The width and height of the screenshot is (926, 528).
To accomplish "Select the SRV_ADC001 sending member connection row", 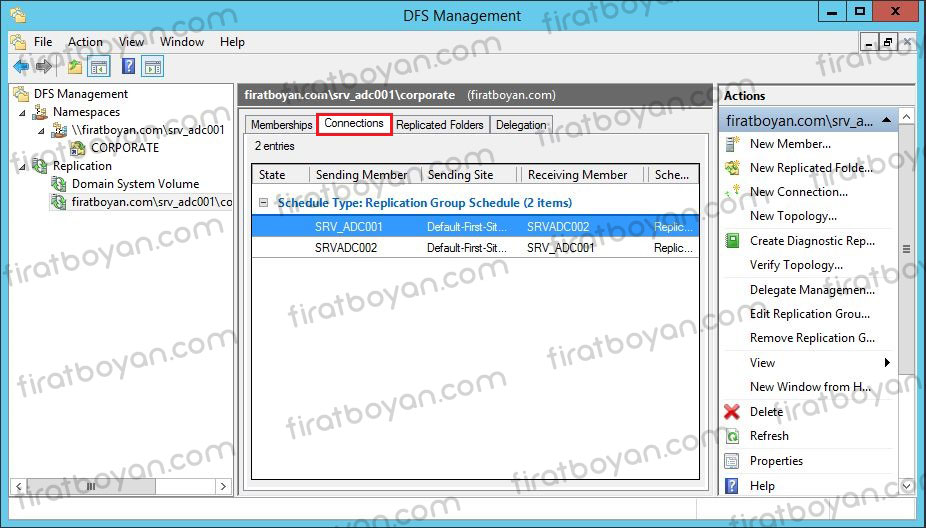I will click(x=475, y=227).
